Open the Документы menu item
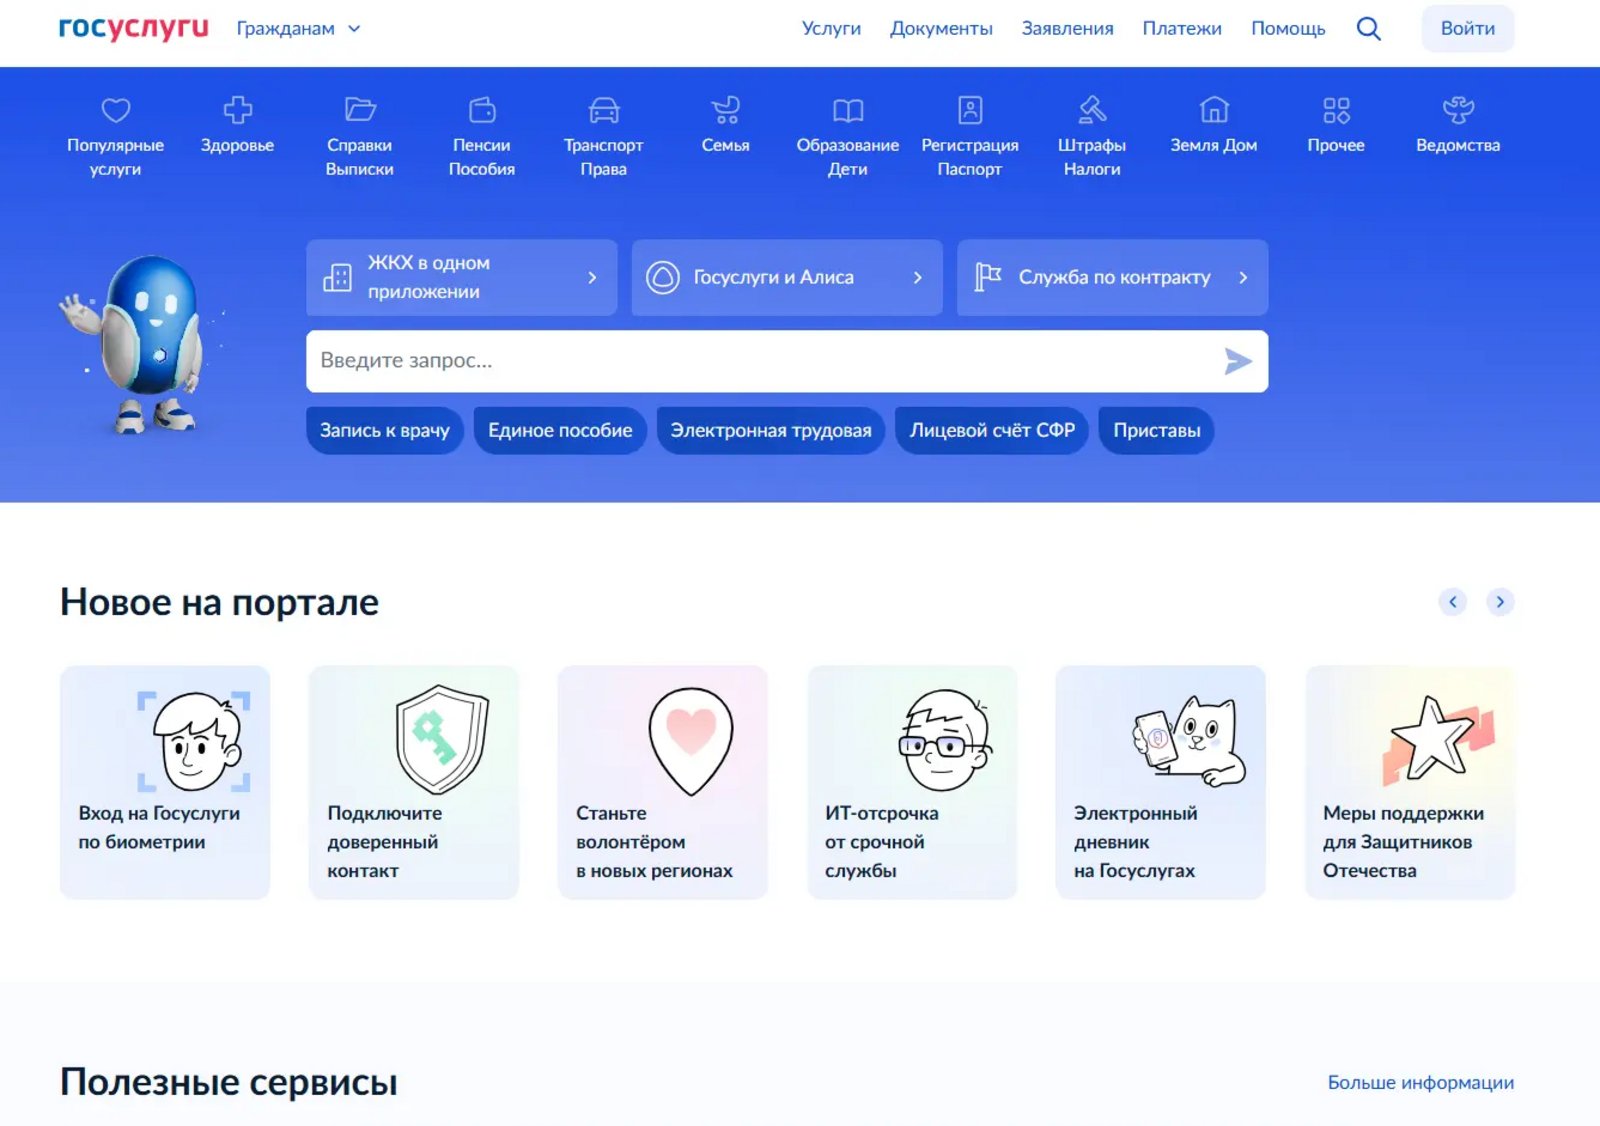Screen dimensions: 1600x1126 pyautogui.click(x=941, y=28)
